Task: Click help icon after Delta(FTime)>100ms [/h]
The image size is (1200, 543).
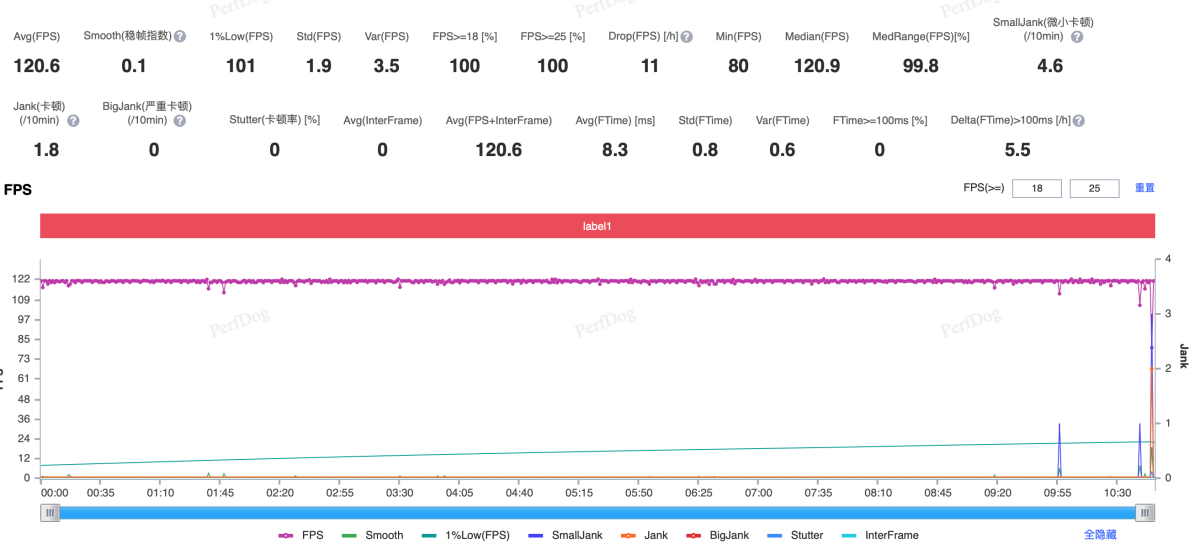Action: (1078, 121)
